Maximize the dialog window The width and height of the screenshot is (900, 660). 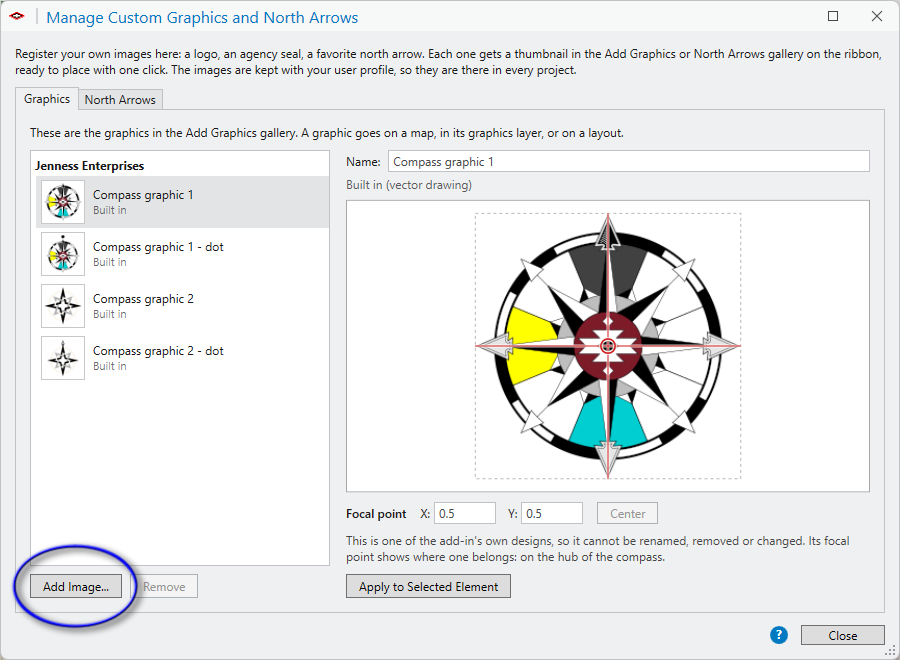[833, 16]
